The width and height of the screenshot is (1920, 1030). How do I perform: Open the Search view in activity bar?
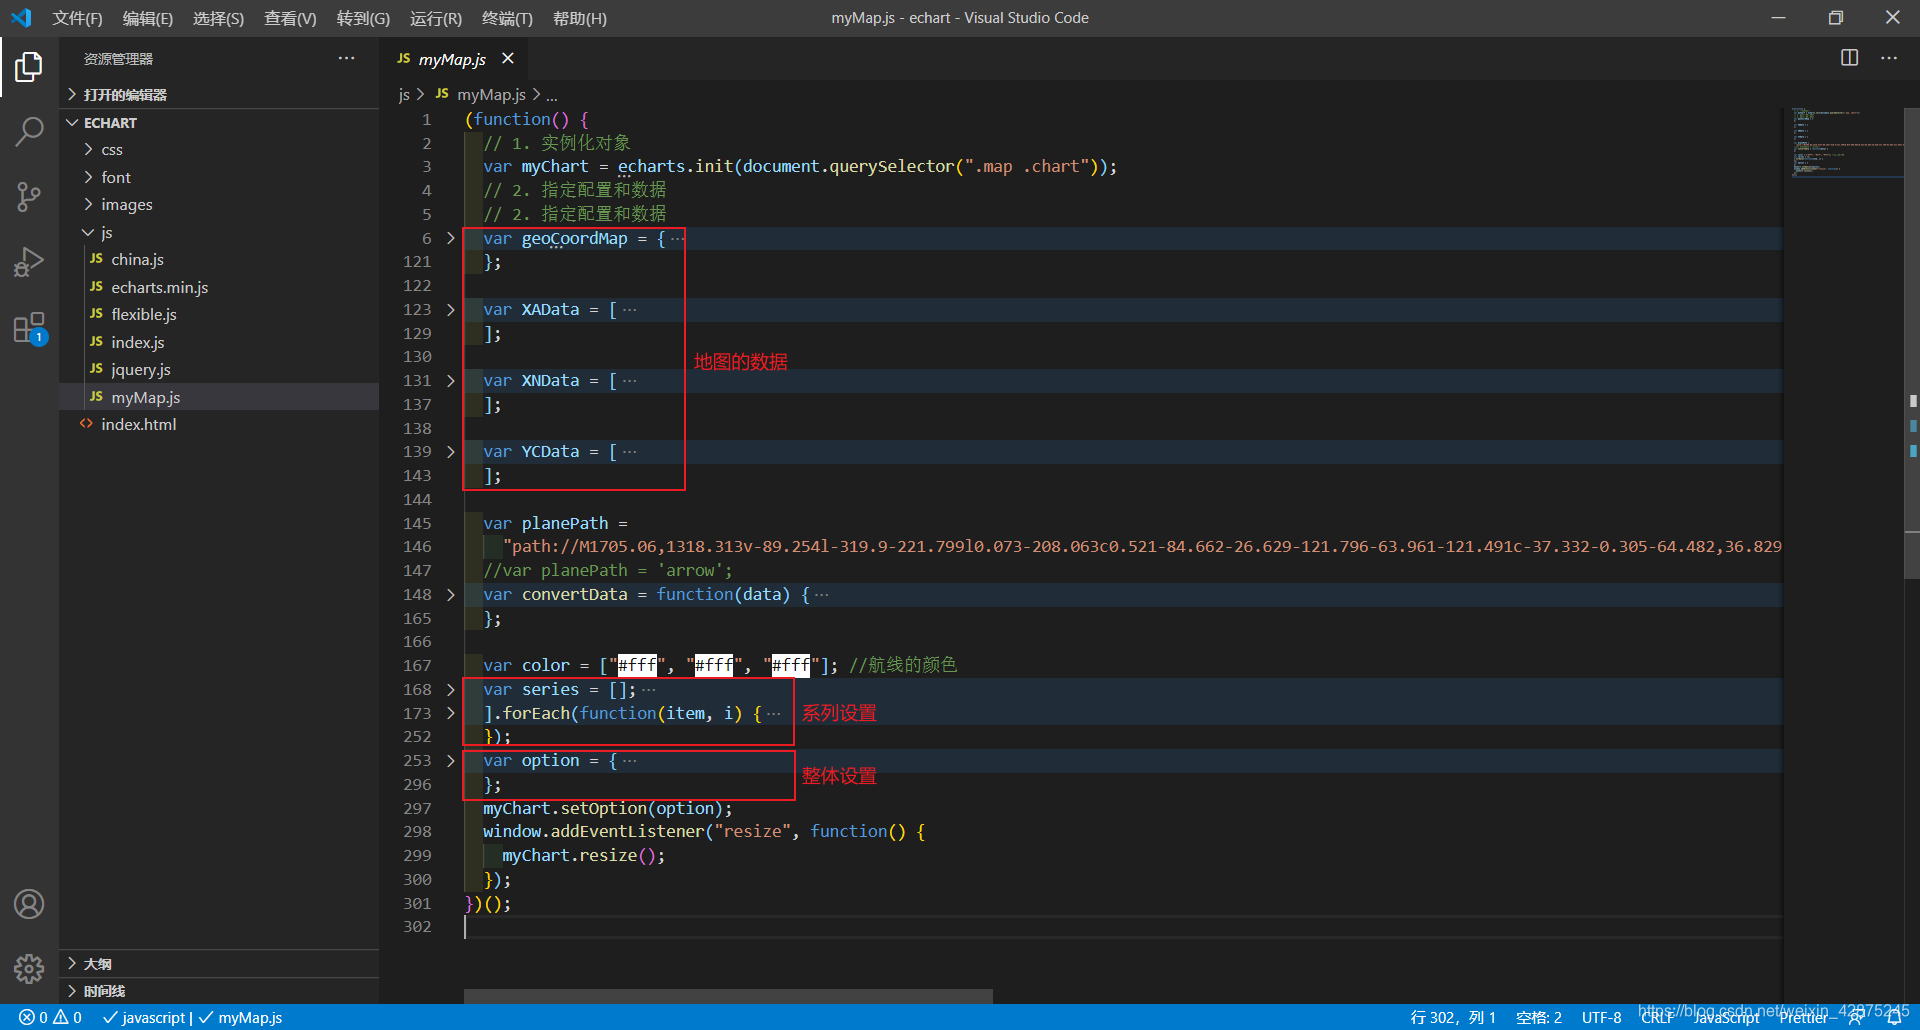coord(29,131)
